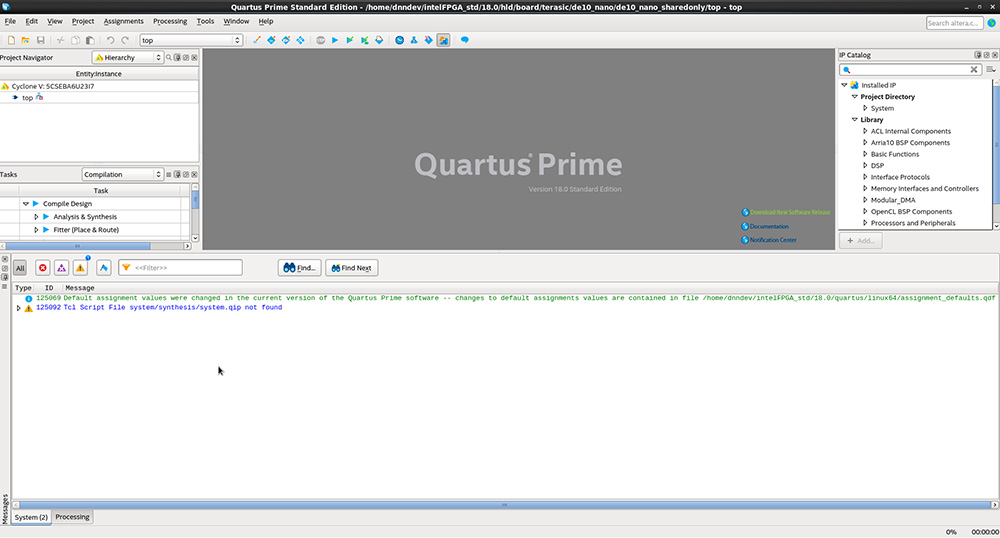1000x538 pixels.
Task: Toggle the yellow warning messages filter
Action: point(80,268)
